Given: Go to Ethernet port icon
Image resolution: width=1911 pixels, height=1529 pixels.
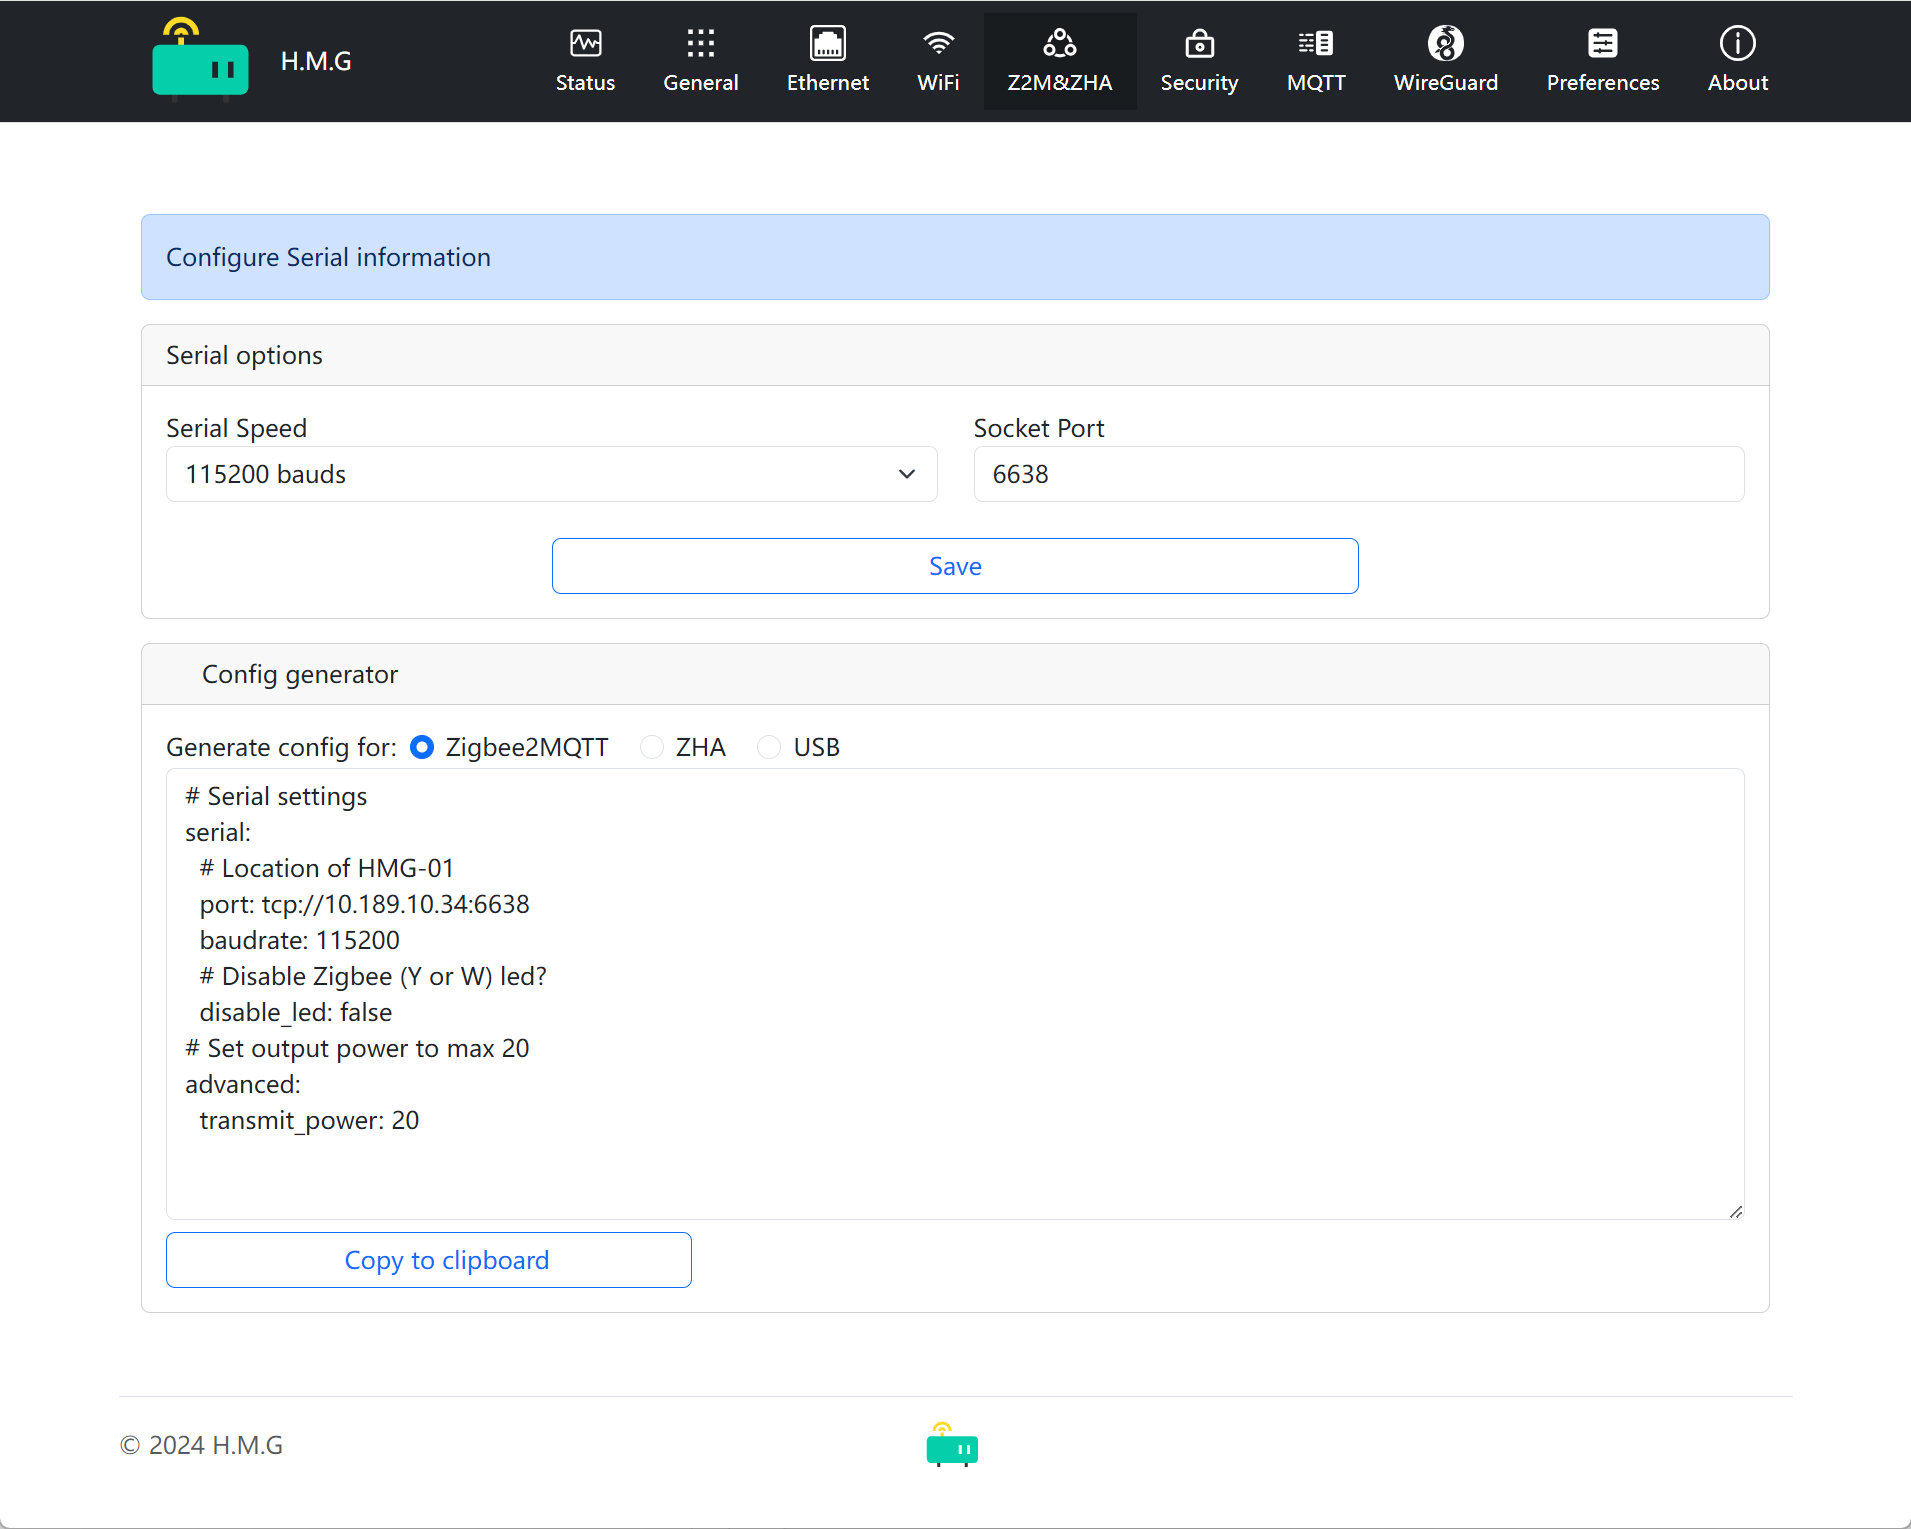Looking at the screenshot, I should (827, 44).
